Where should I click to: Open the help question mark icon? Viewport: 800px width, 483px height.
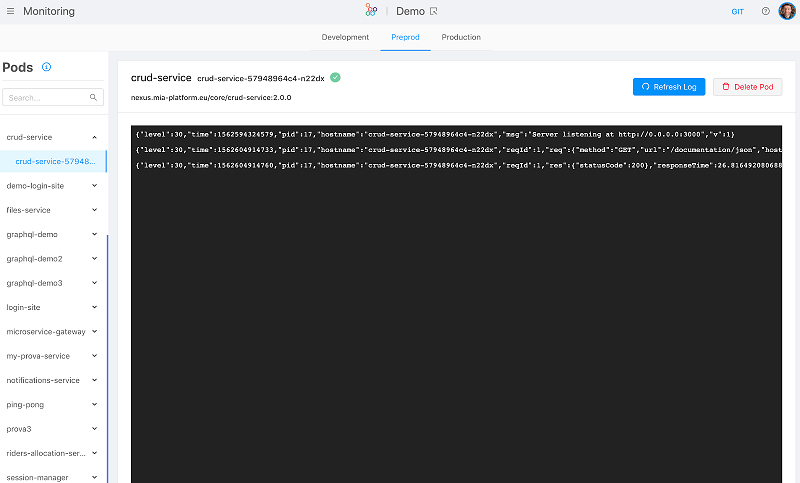pos(765,11)
